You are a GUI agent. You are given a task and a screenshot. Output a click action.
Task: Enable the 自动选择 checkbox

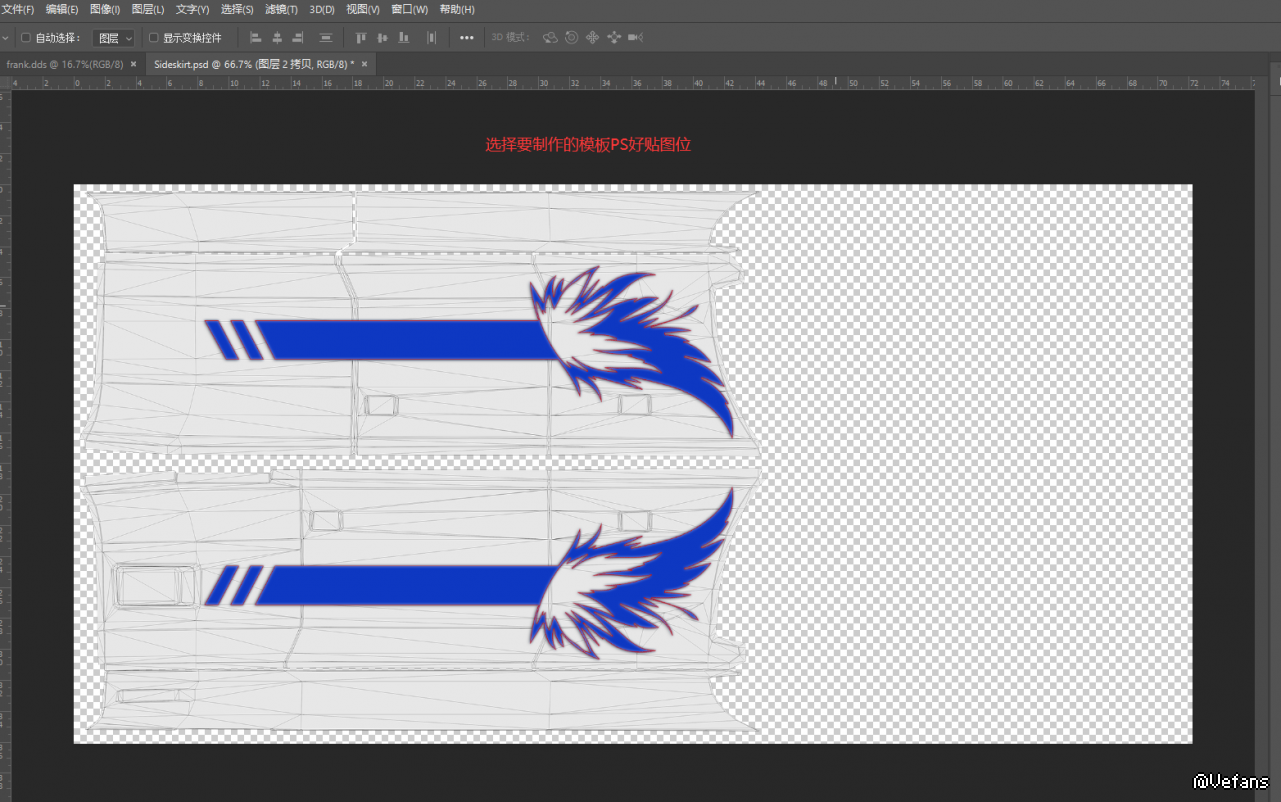pos(26,38)
